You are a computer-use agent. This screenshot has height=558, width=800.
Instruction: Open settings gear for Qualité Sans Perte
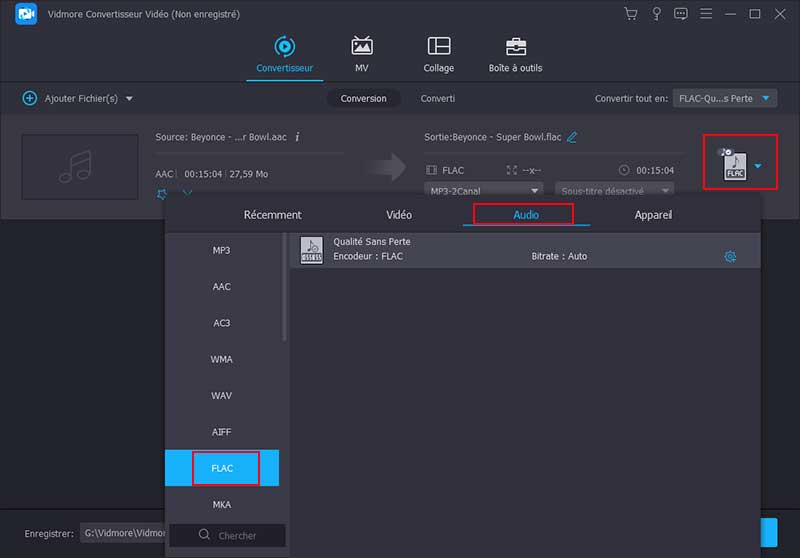(730, 257)
